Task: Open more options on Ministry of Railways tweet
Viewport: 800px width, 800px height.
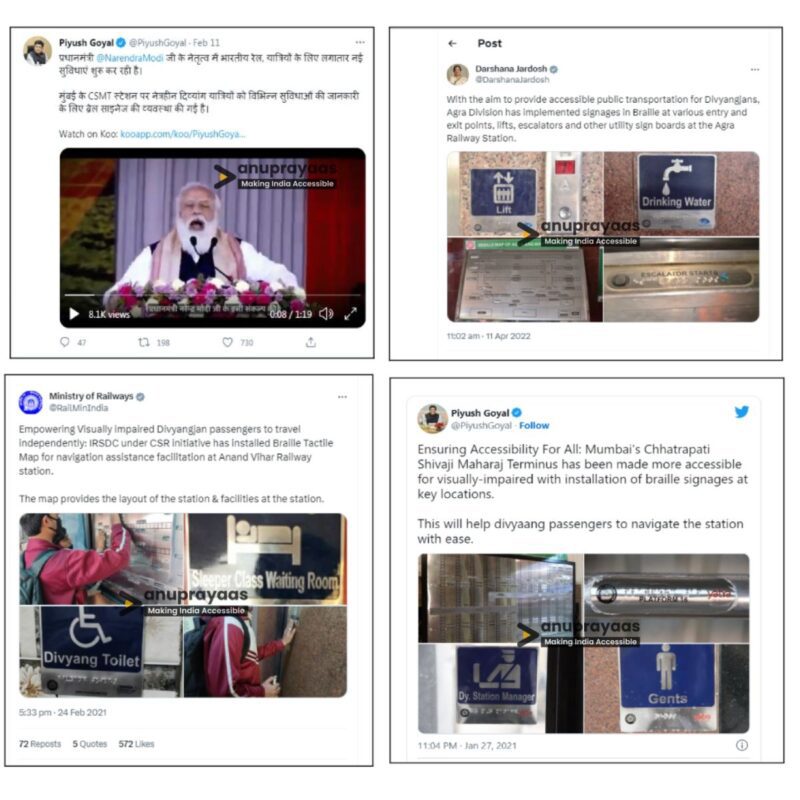Action: coord(342,397)
